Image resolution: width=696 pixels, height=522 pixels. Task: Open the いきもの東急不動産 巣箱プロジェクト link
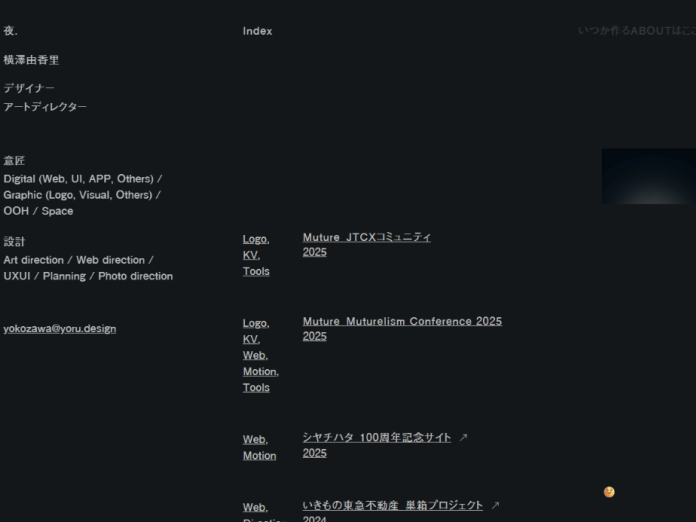(x=392, y=506)
